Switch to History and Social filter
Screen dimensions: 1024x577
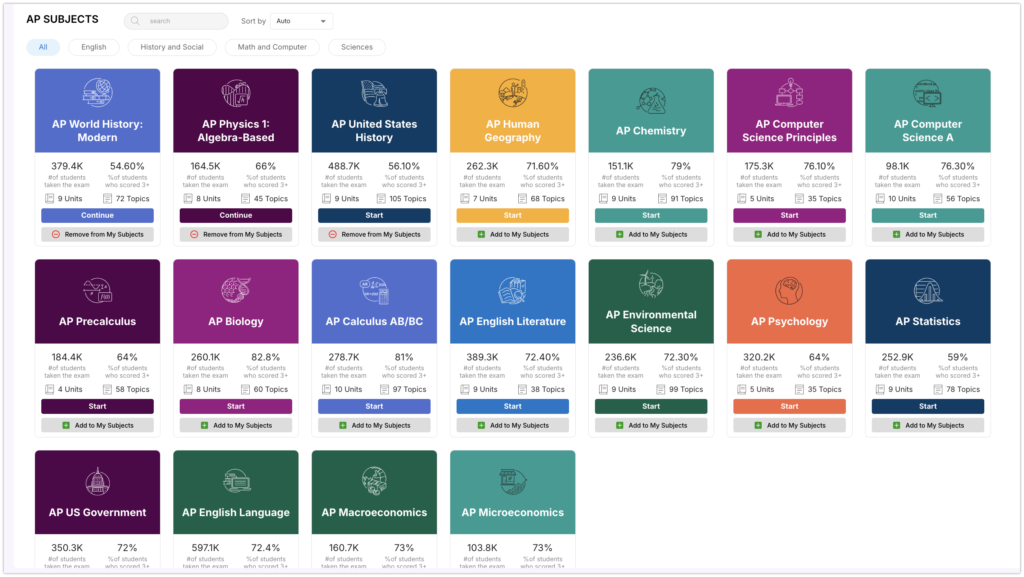coord(172,47)
